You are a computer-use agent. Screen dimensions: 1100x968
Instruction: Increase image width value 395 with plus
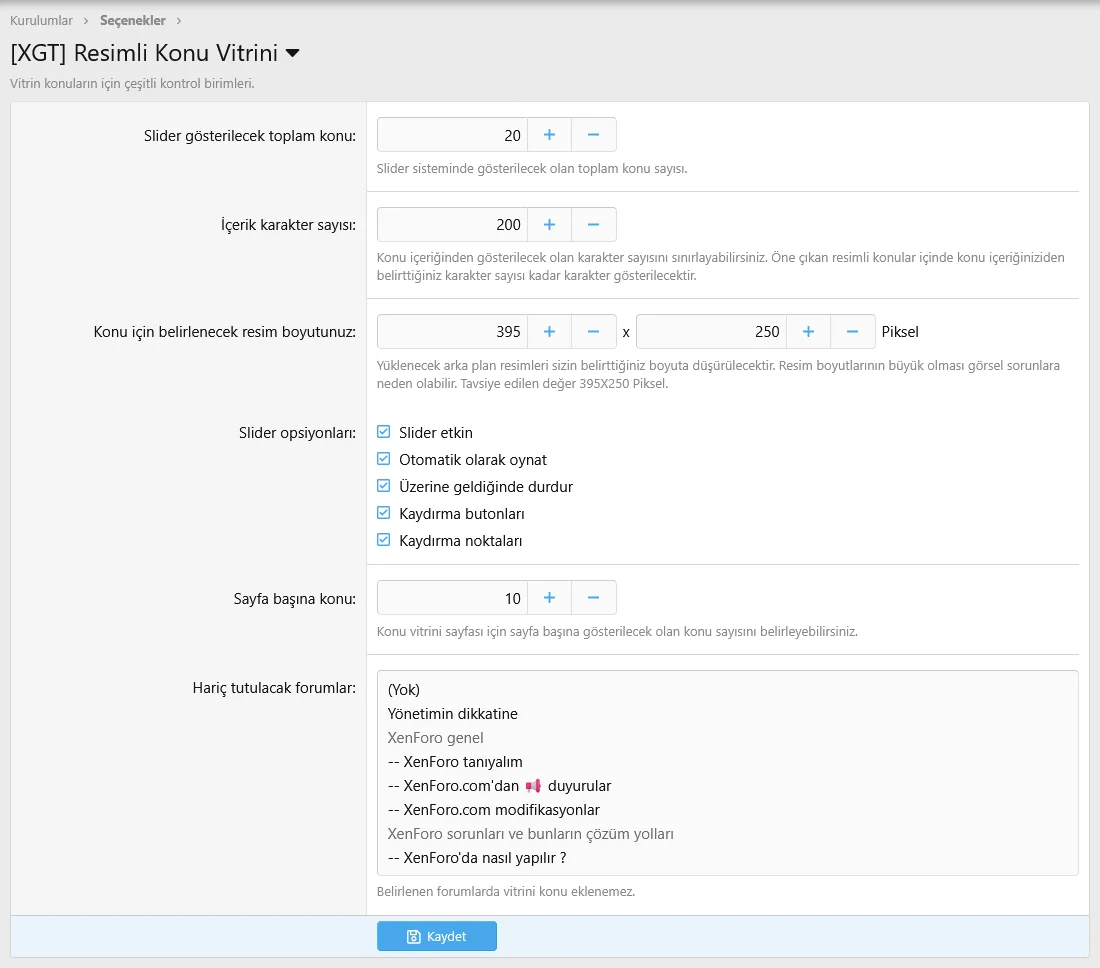click(549, 332)
